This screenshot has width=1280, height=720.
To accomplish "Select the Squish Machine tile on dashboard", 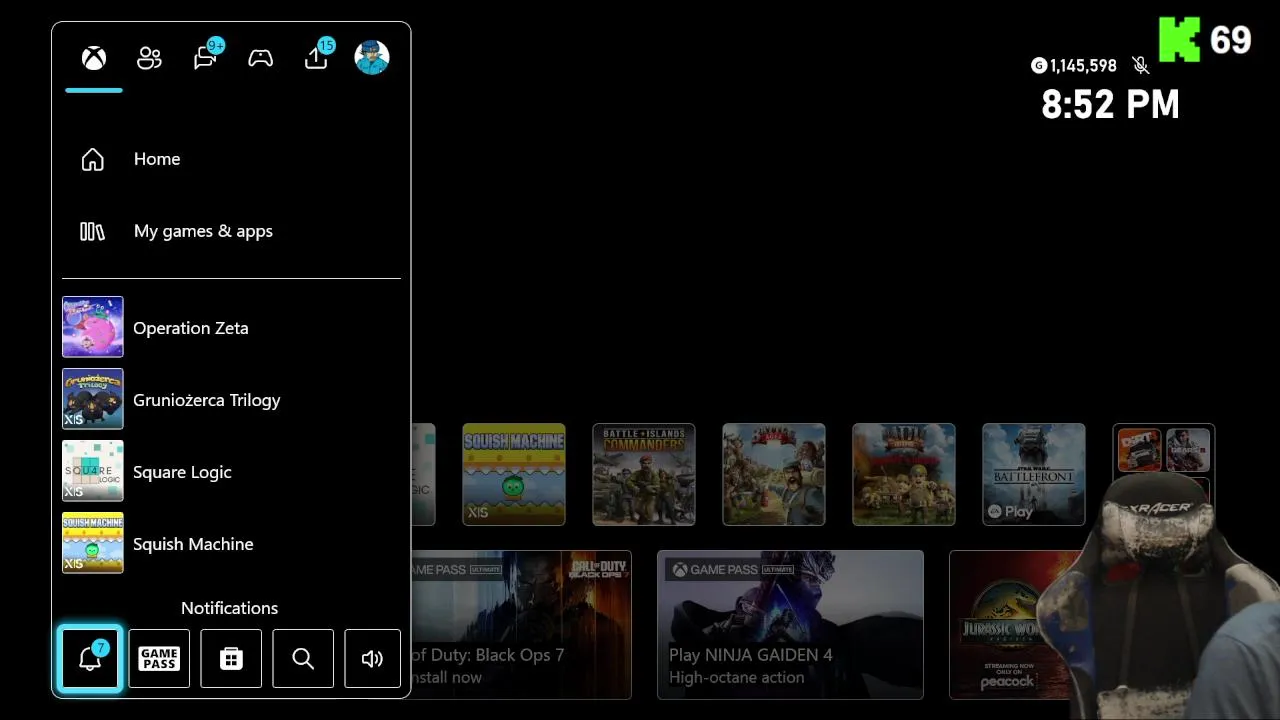I will coord(514,474).
